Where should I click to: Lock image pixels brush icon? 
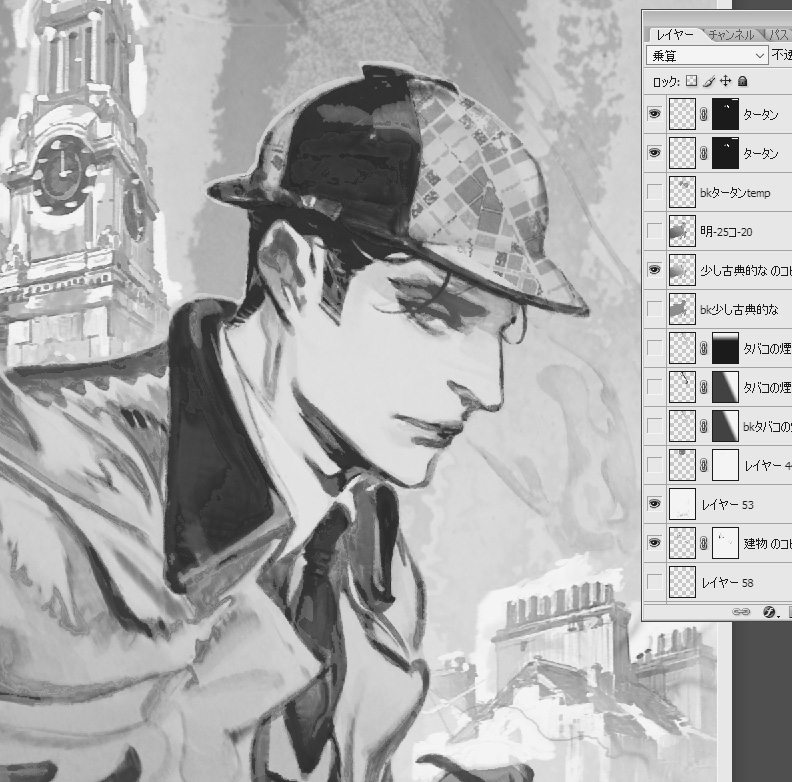[x=709, y=81]
